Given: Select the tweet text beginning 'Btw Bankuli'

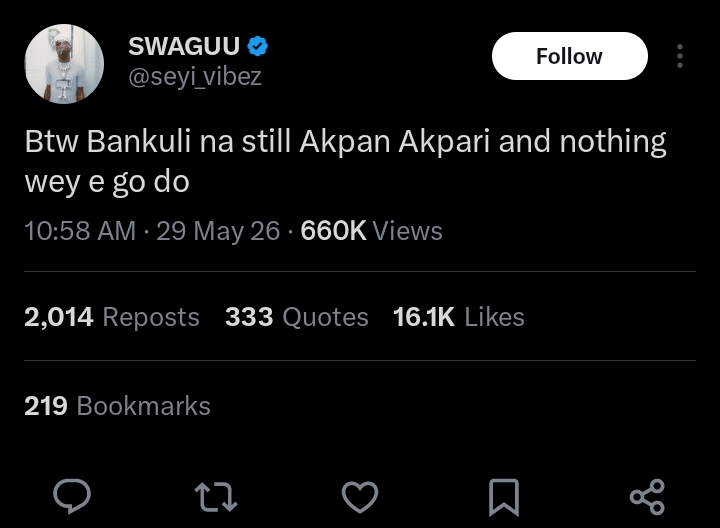Looking at the screenshot, I should [x=345, y=161].
